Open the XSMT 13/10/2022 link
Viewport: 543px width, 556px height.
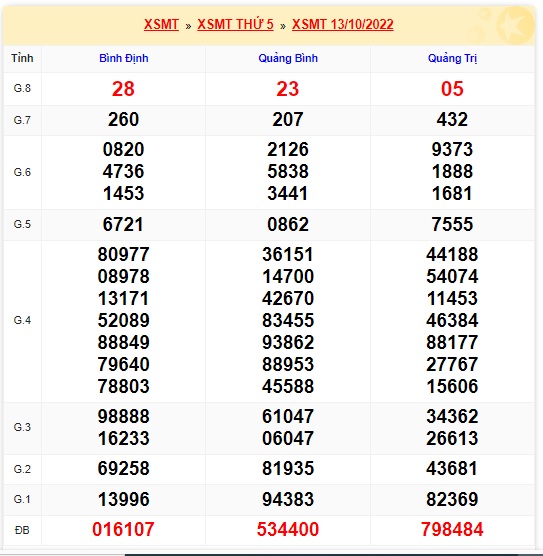[343, 24]
